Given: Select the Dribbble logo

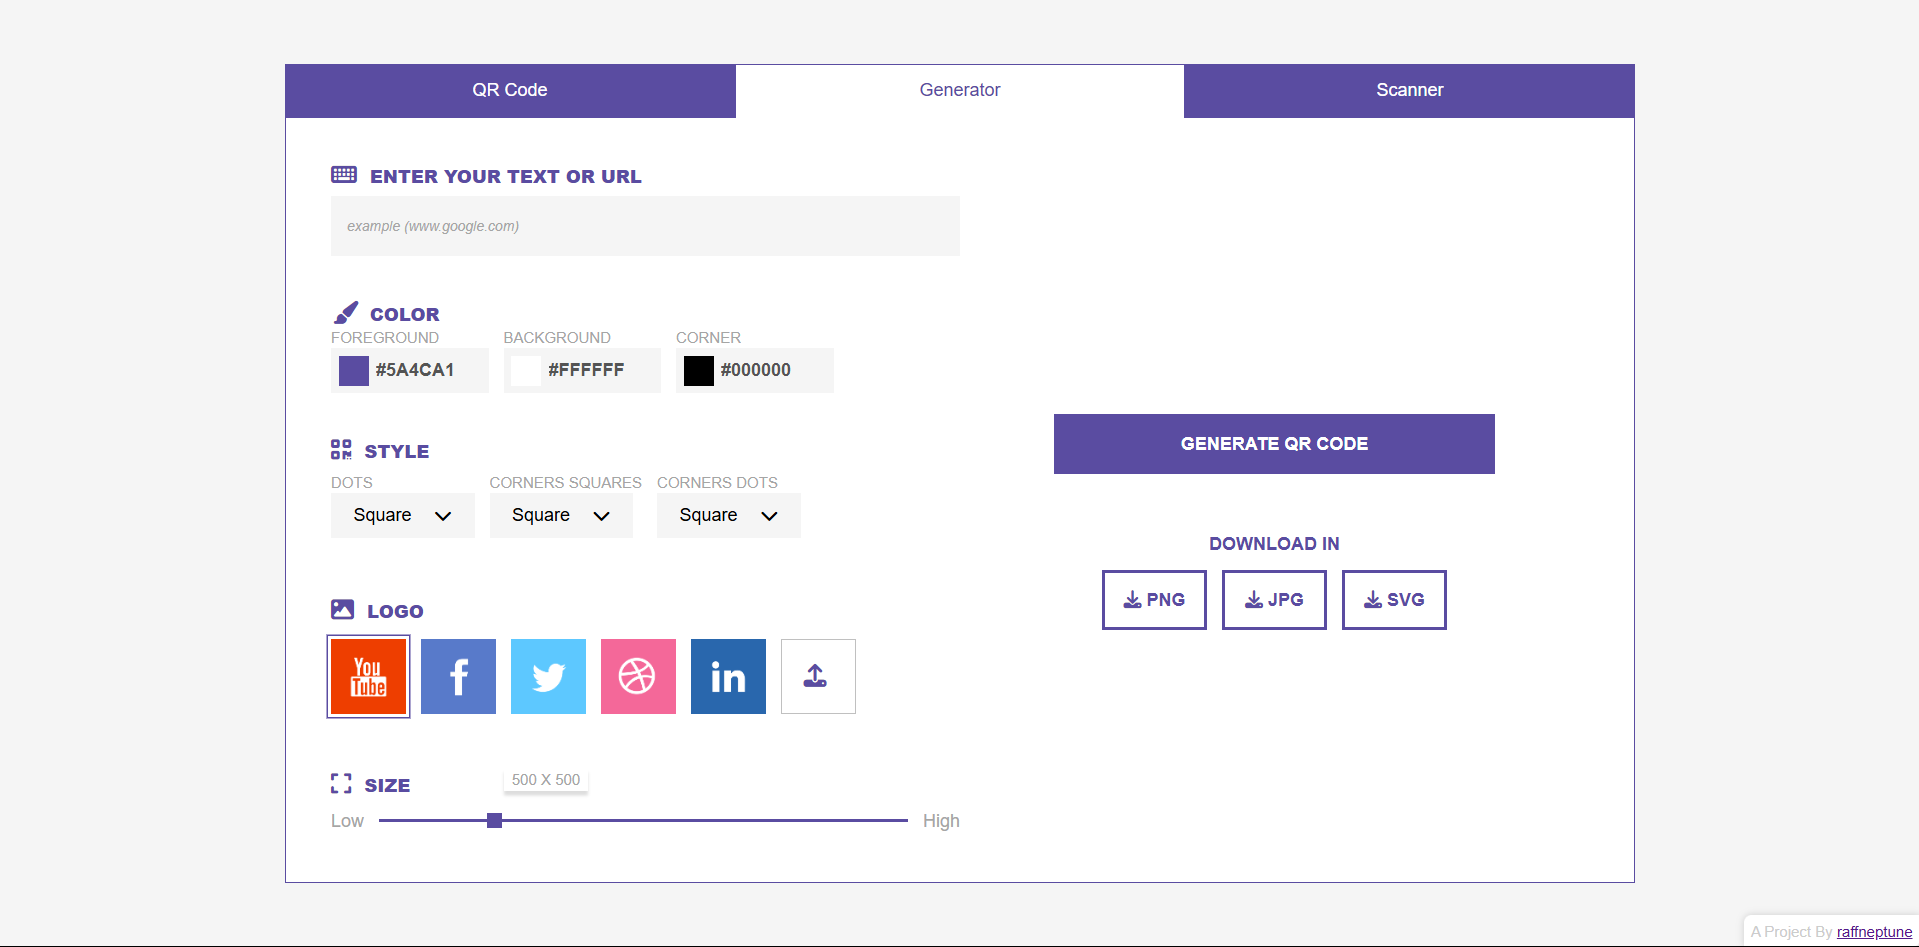Looking at the screenshot, I should pyautogui.click(x=638, y=677).
